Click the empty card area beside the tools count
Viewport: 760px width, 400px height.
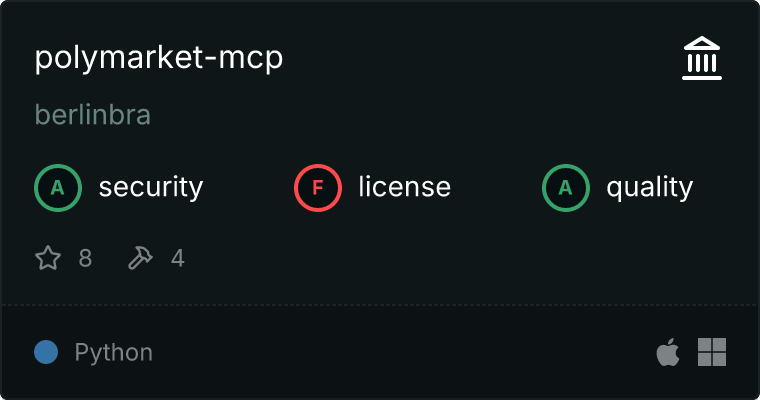coord(436,258)
